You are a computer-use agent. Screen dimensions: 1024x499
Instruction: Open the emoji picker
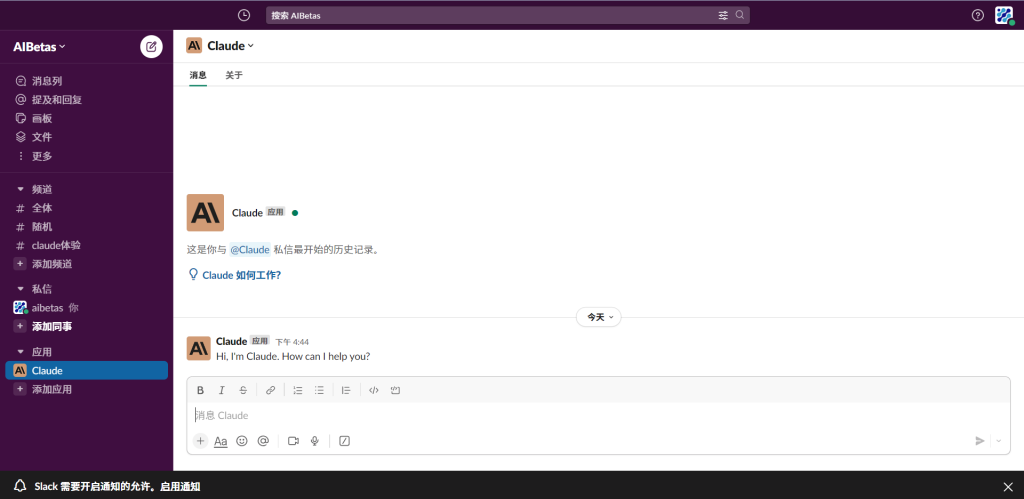242,441
